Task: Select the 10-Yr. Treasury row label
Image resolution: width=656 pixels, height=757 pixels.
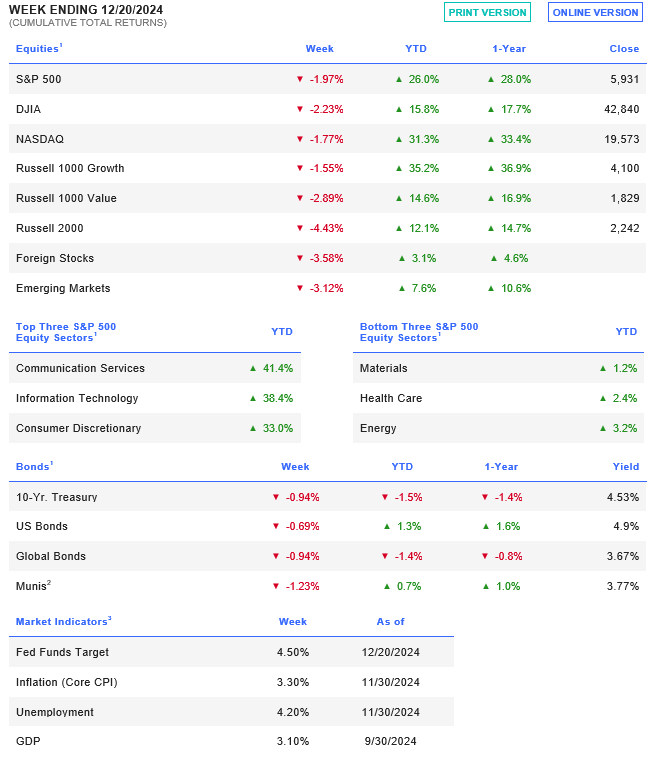Action: (56, 497)
